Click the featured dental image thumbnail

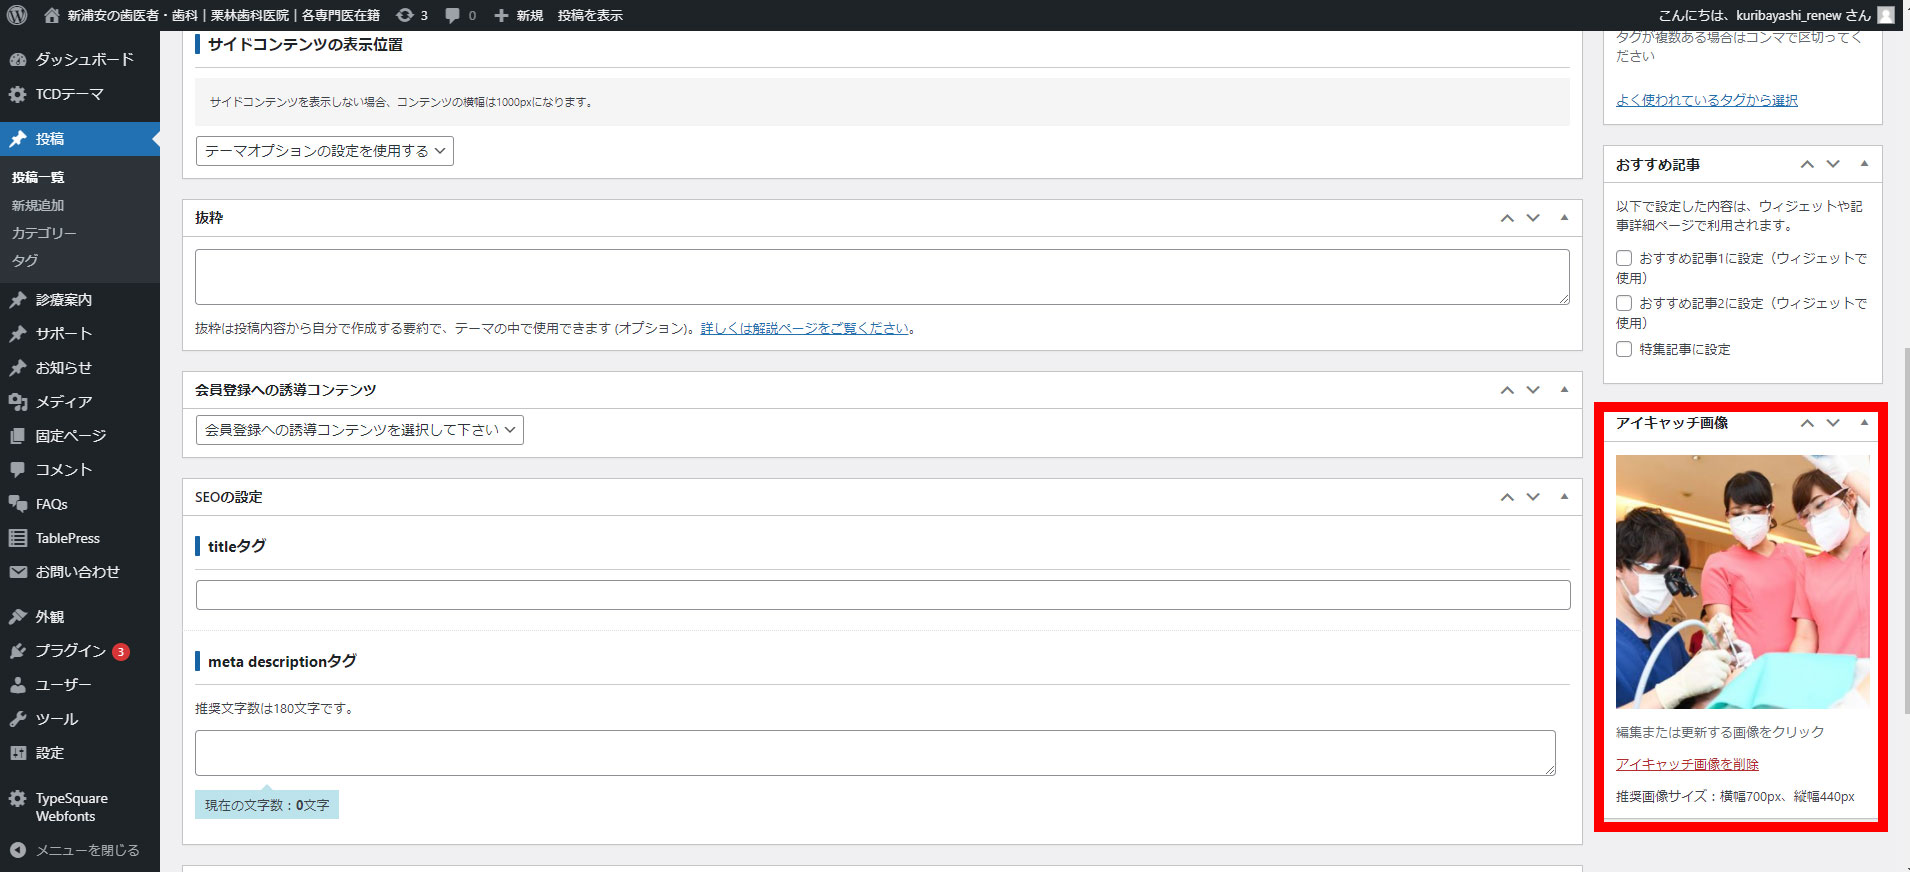click(x=1742, y=582)
